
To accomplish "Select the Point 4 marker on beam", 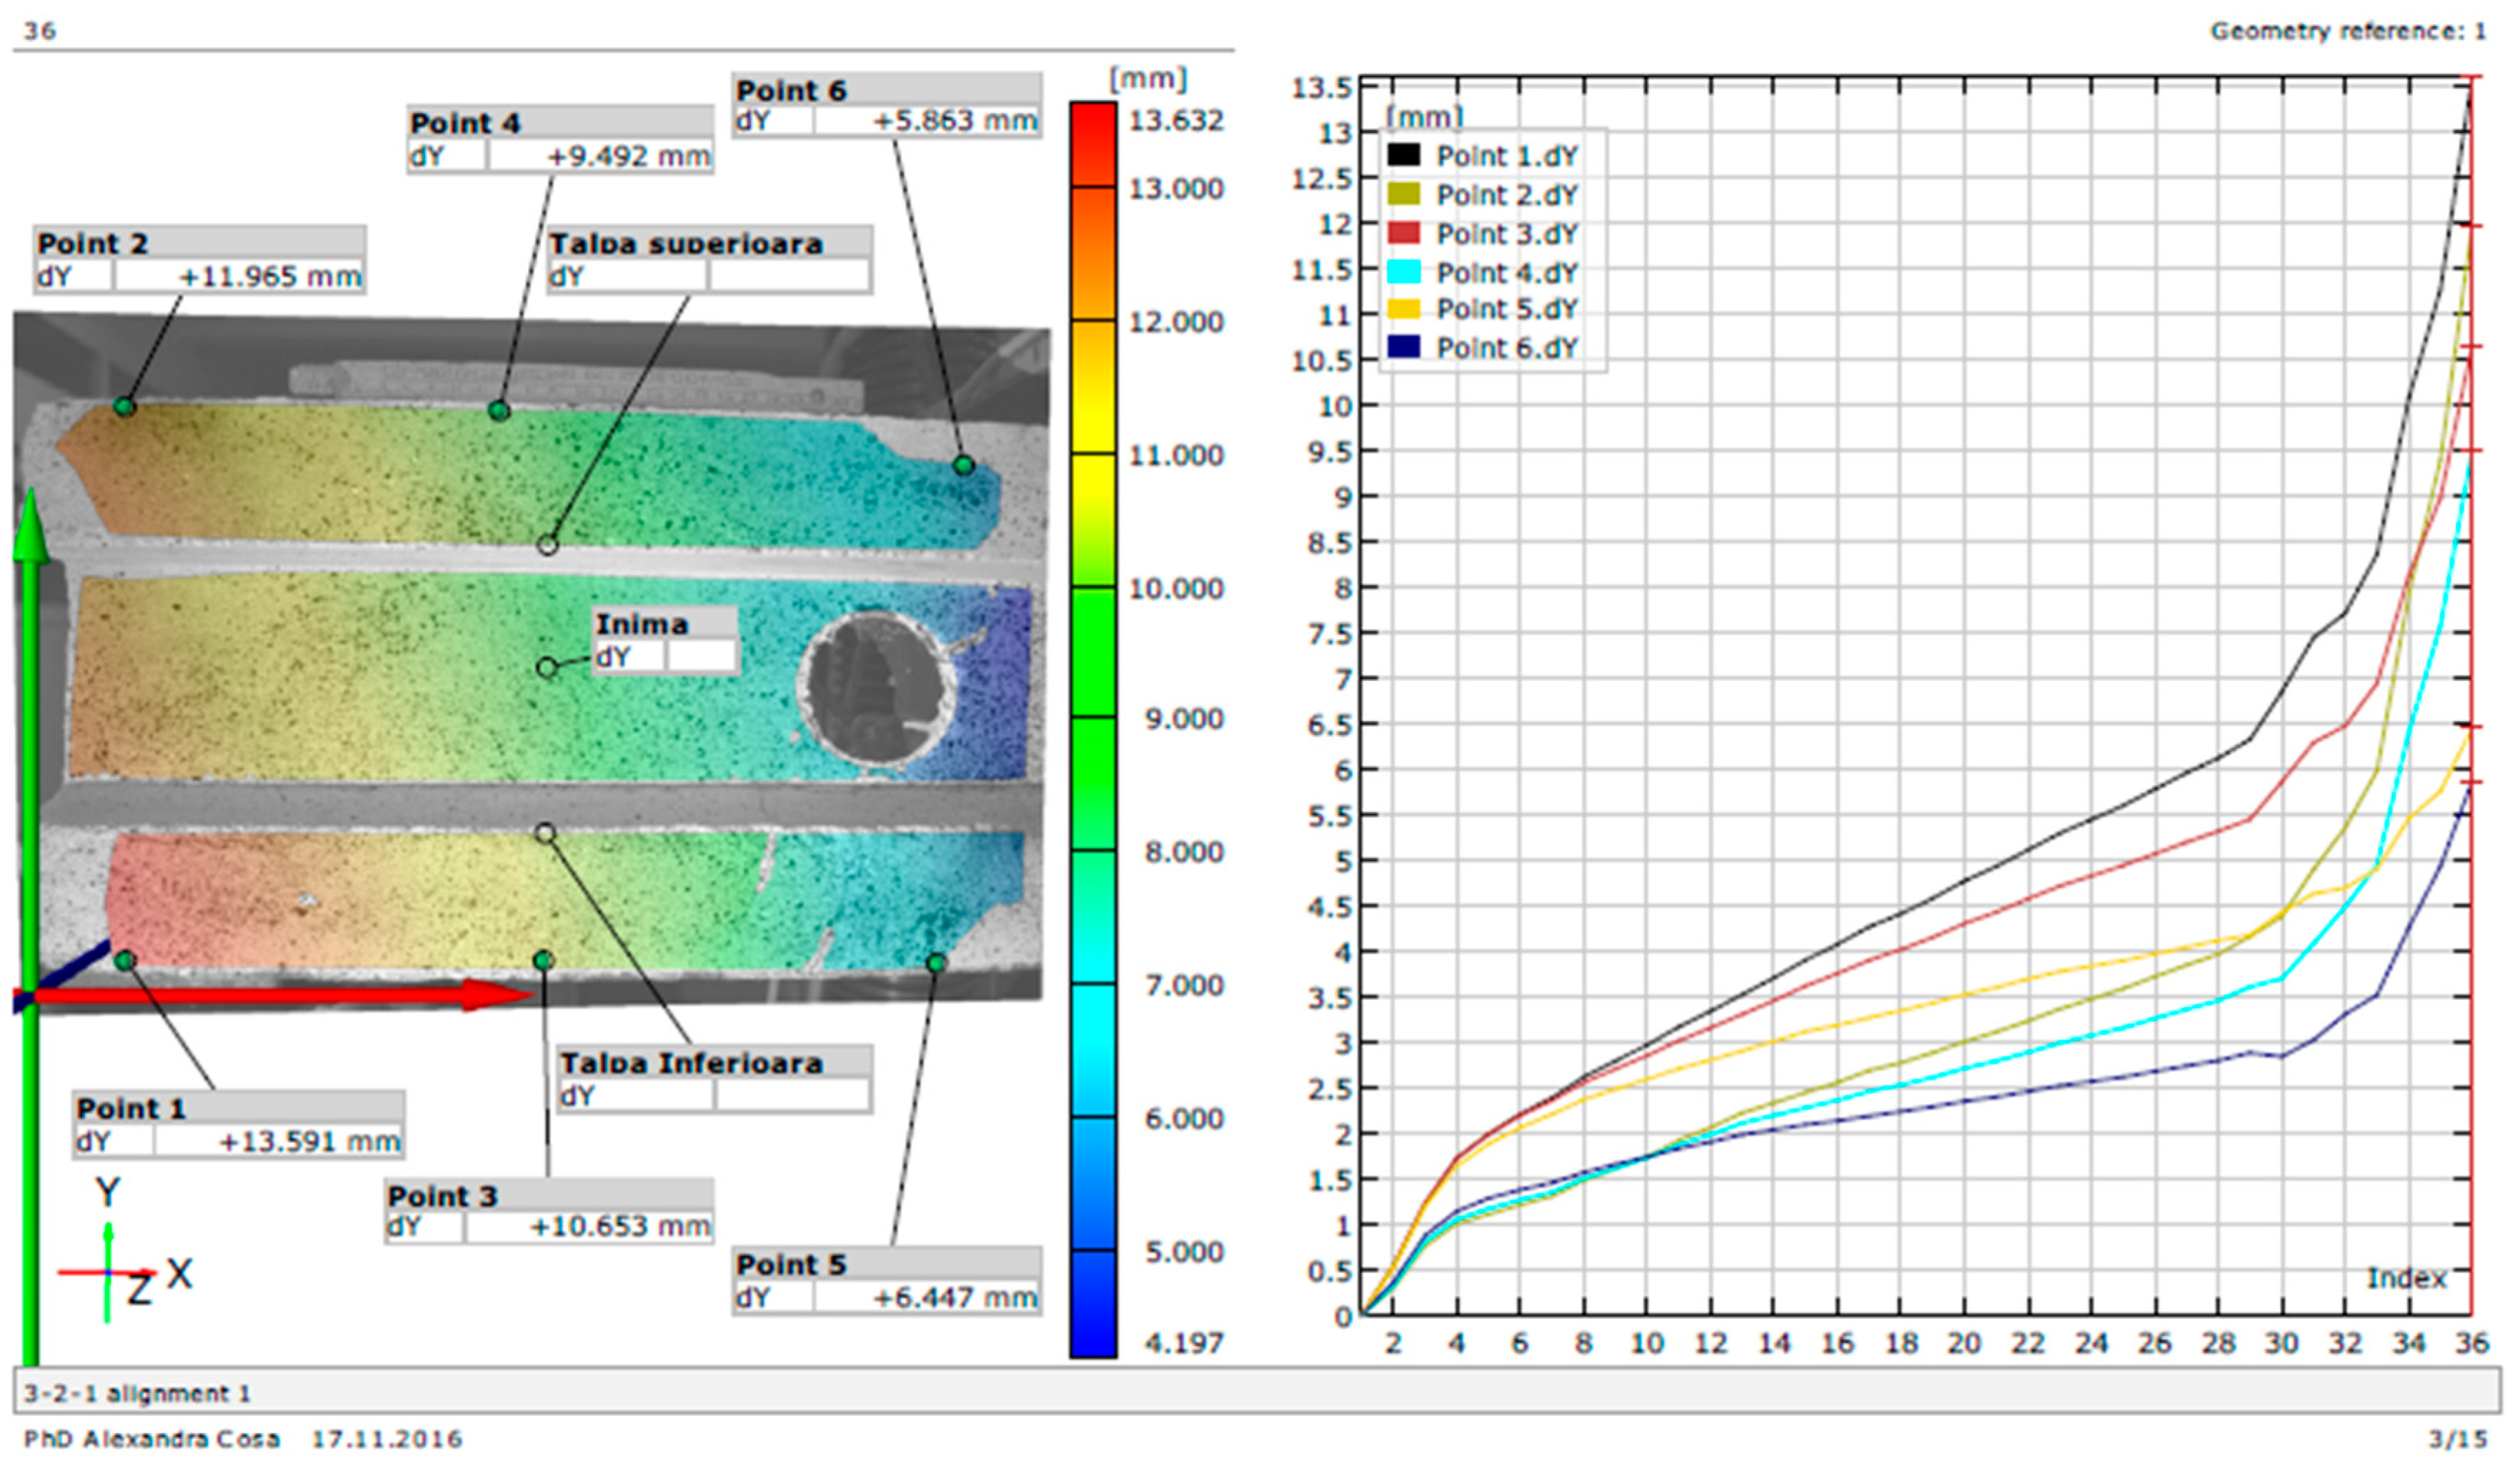I will tap(499, 410).
